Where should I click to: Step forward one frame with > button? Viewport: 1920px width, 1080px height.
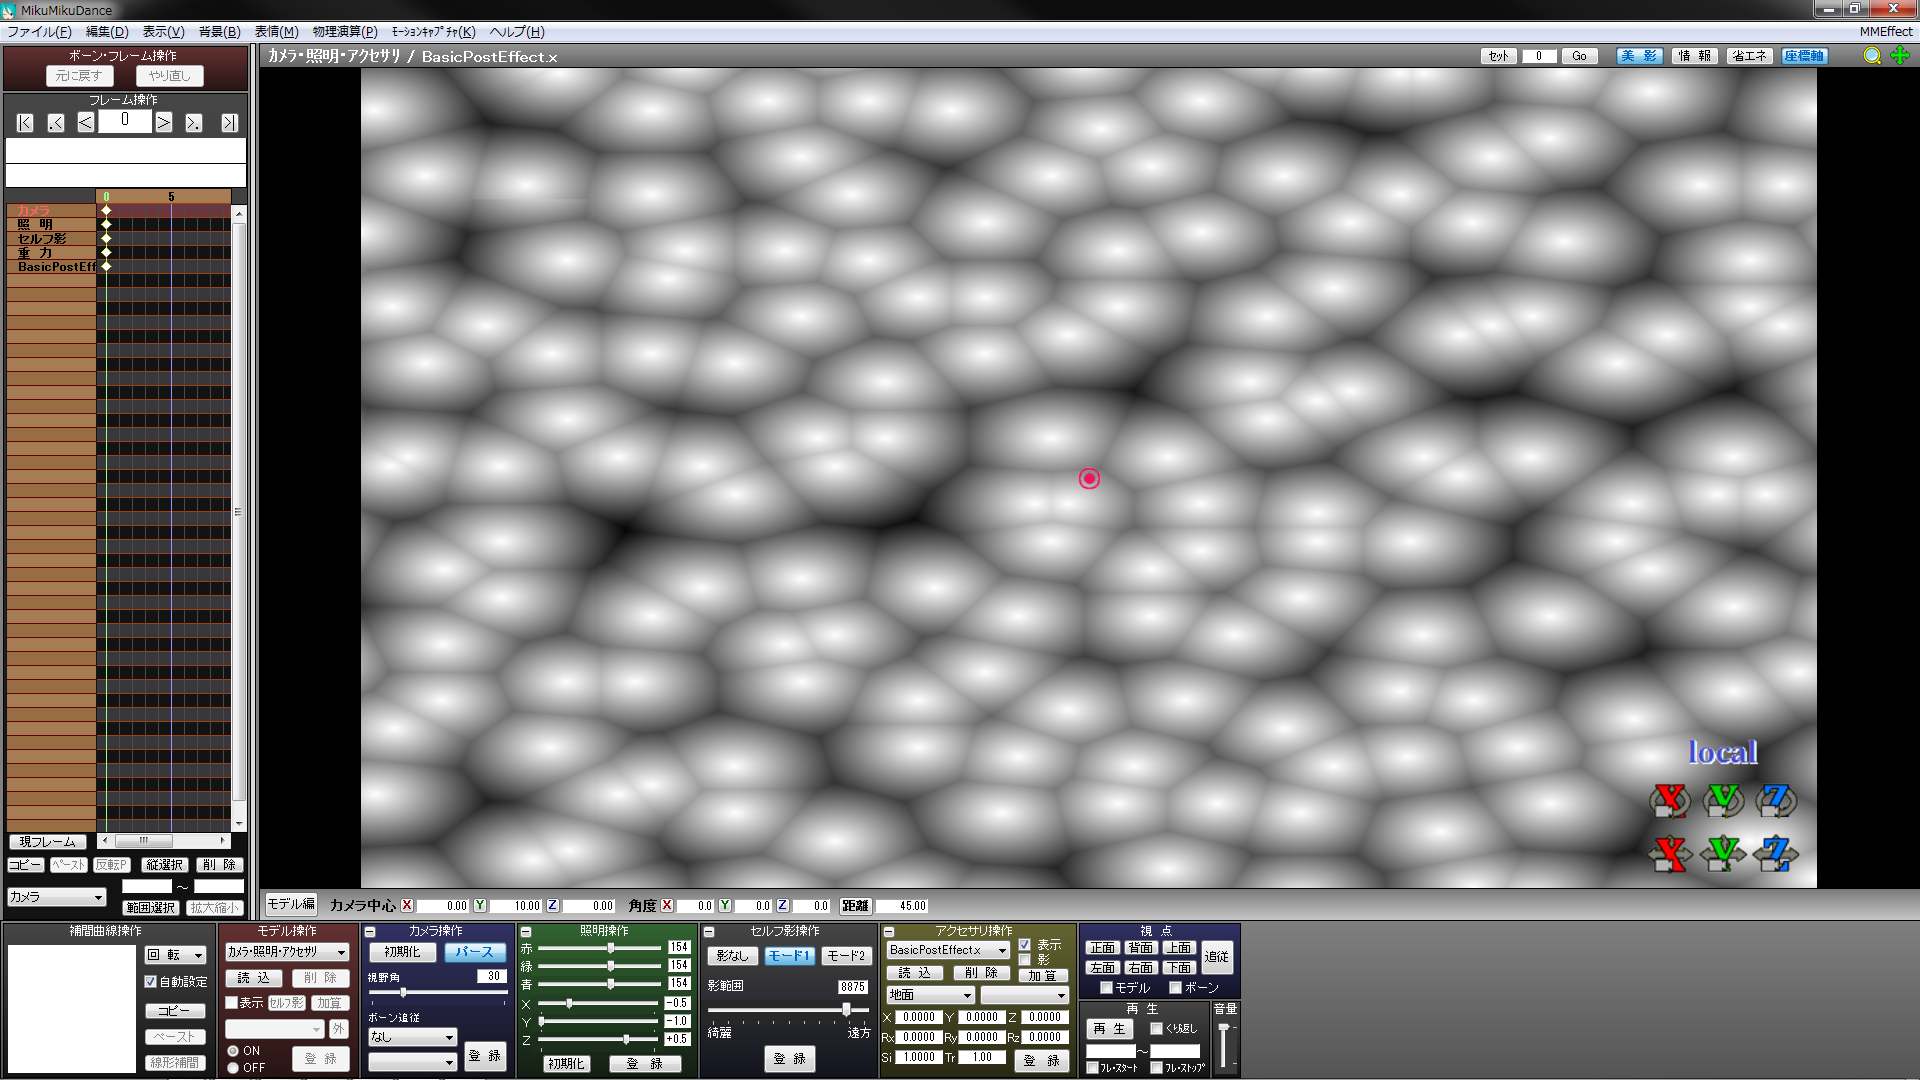tap(164, 122)
